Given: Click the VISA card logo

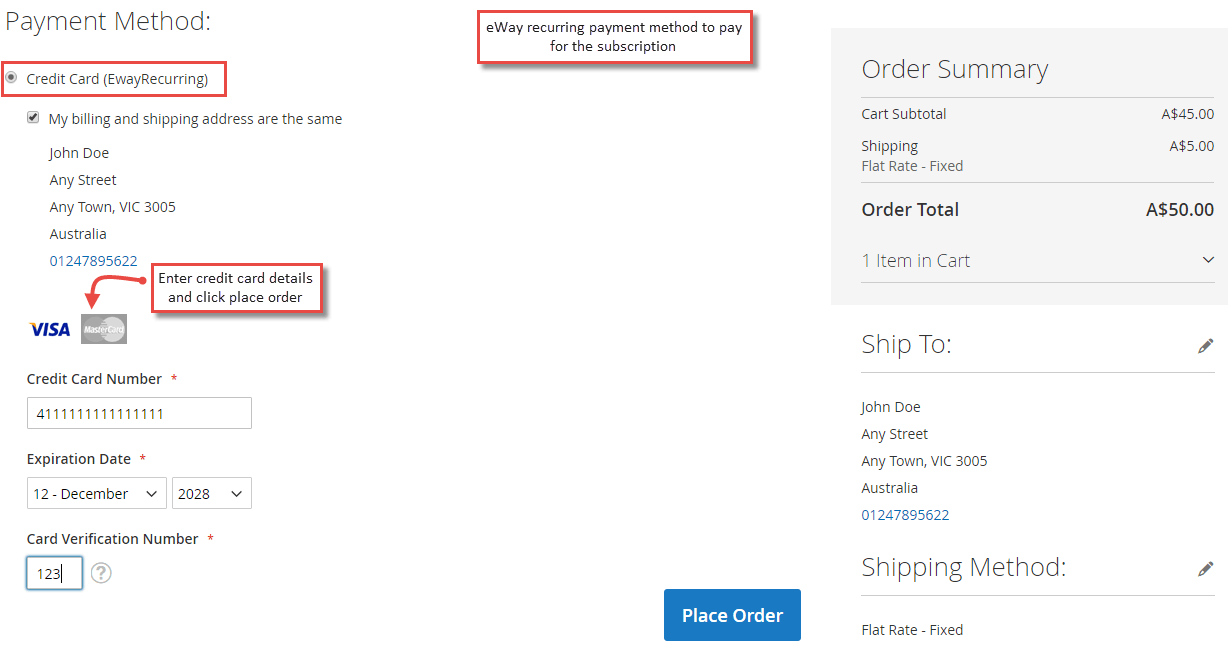Looking at the screenshot, I should pyautogui.click(x=50, y=329).
